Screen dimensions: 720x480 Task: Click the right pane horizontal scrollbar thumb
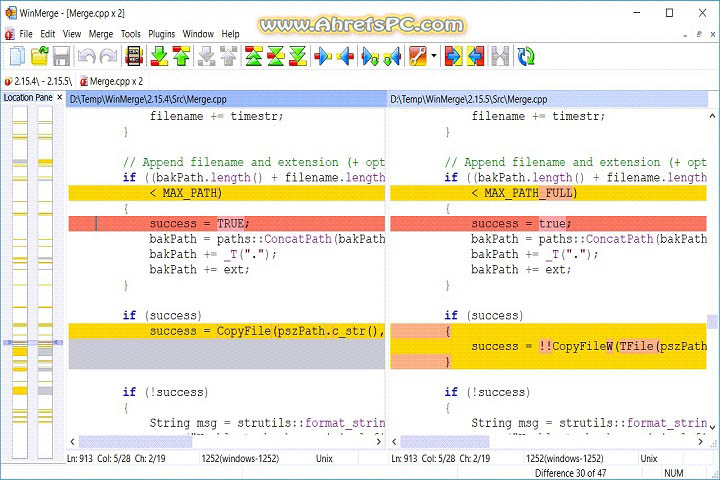(x=444, y=442)
